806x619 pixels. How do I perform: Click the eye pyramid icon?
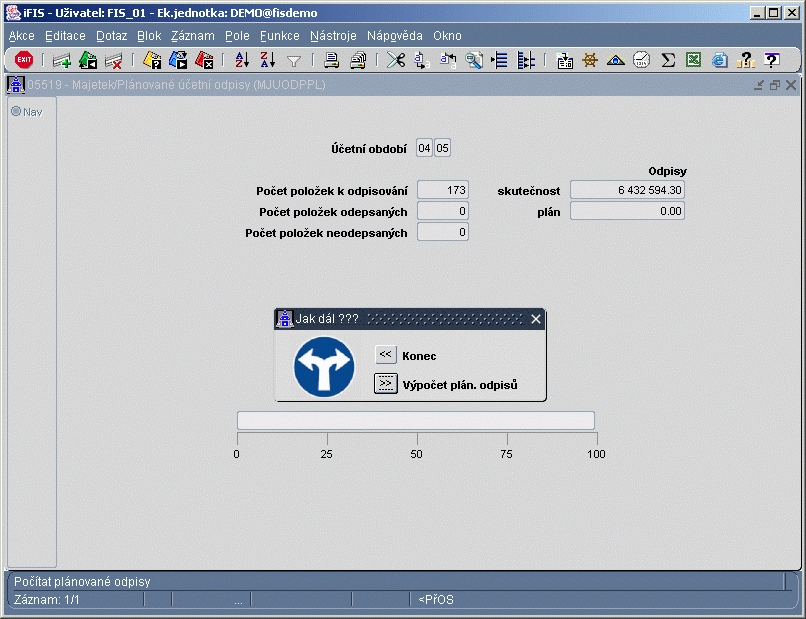click(x=616, y=61)
